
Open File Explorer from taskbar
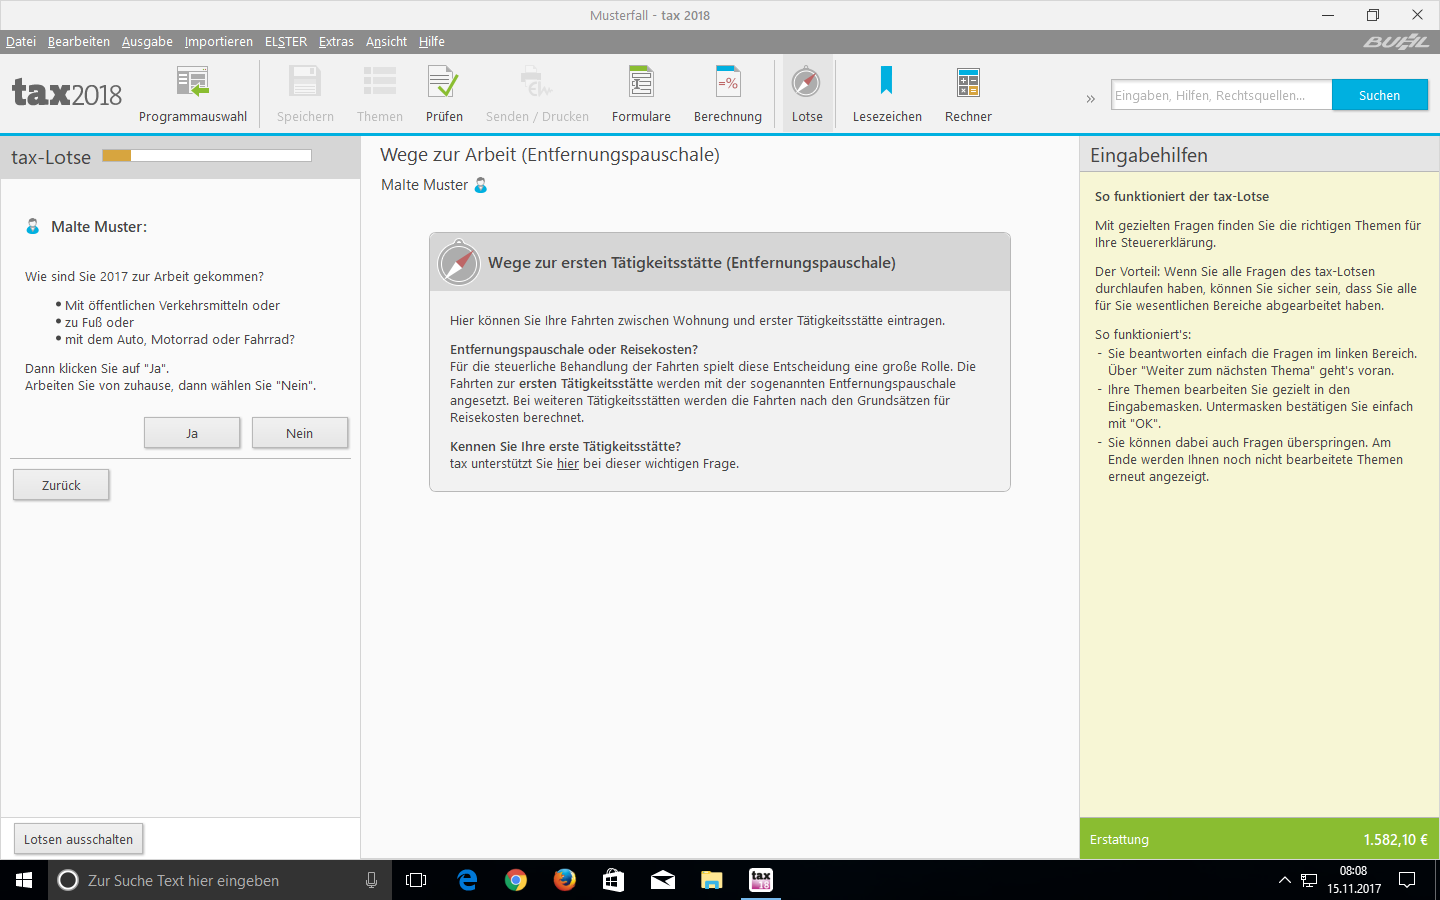711,880
